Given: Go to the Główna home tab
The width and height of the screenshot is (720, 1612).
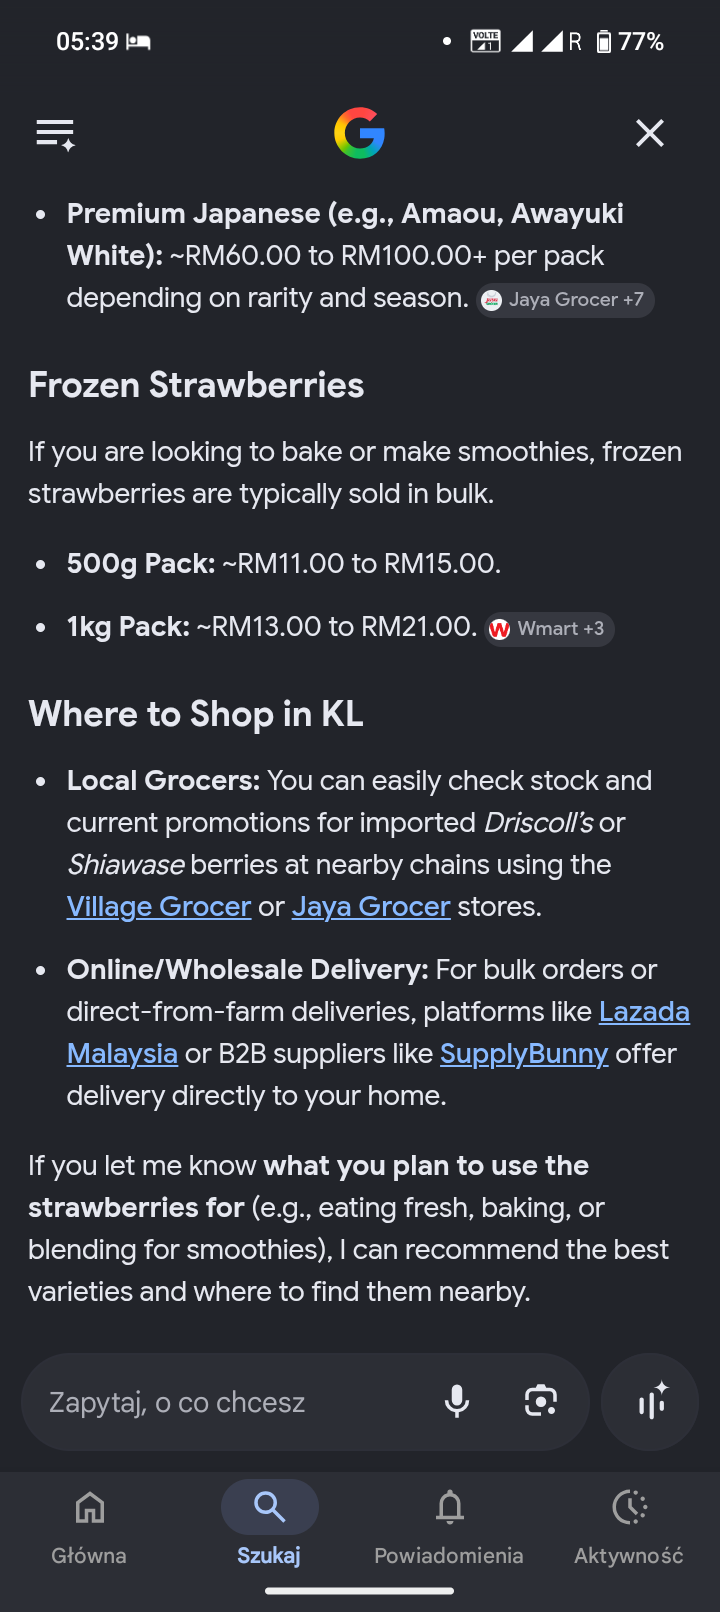Looking at the screenshot, I should click(89, 1526).
